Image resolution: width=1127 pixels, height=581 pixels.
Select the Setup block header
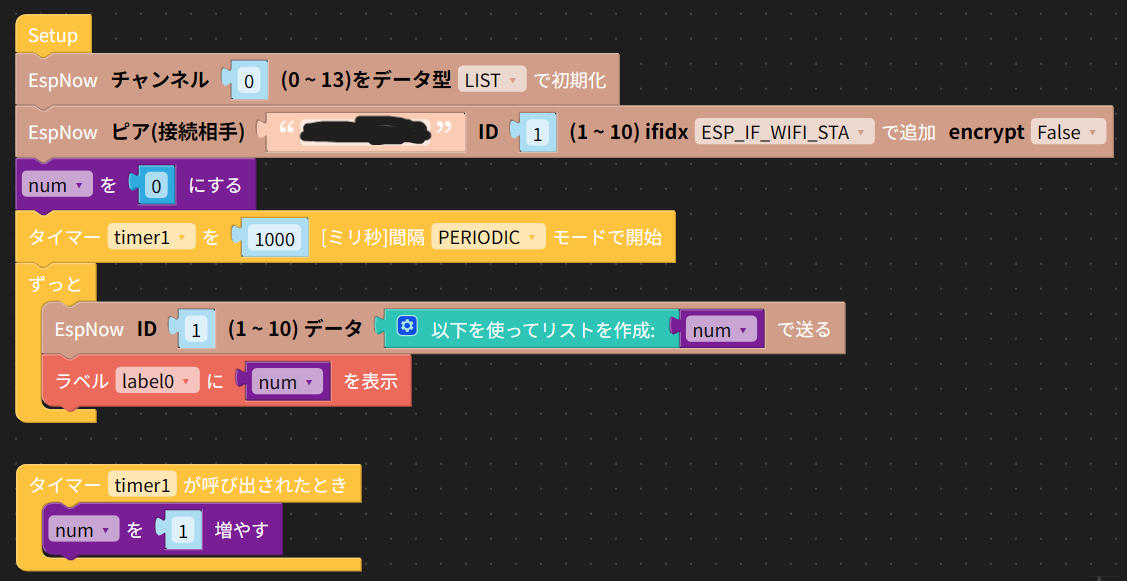pos(52,35)
